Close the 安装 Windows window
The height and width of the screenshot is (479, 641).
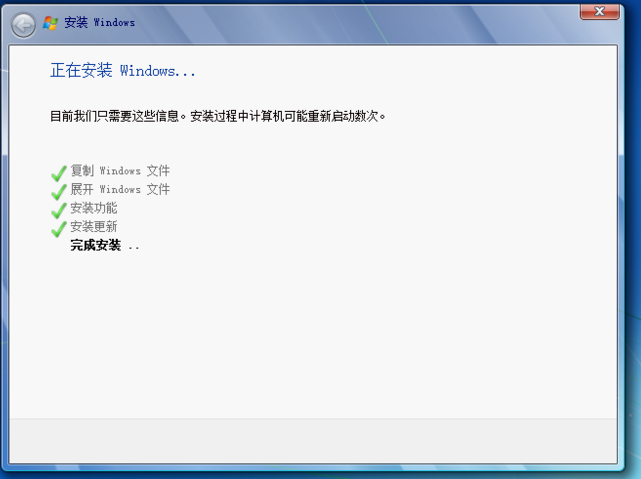click(599, 11)
